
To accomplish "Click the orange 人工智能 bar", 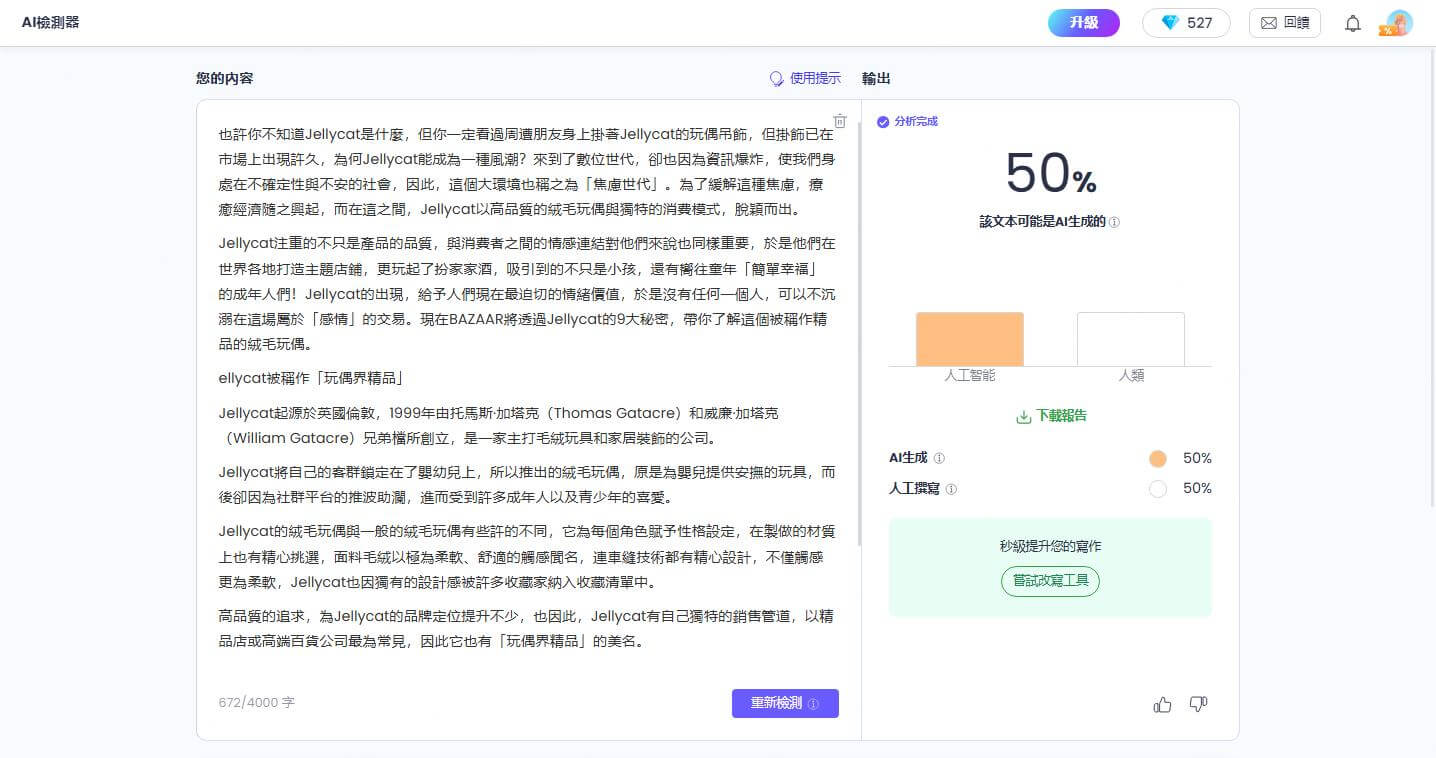I will [970, 339].
